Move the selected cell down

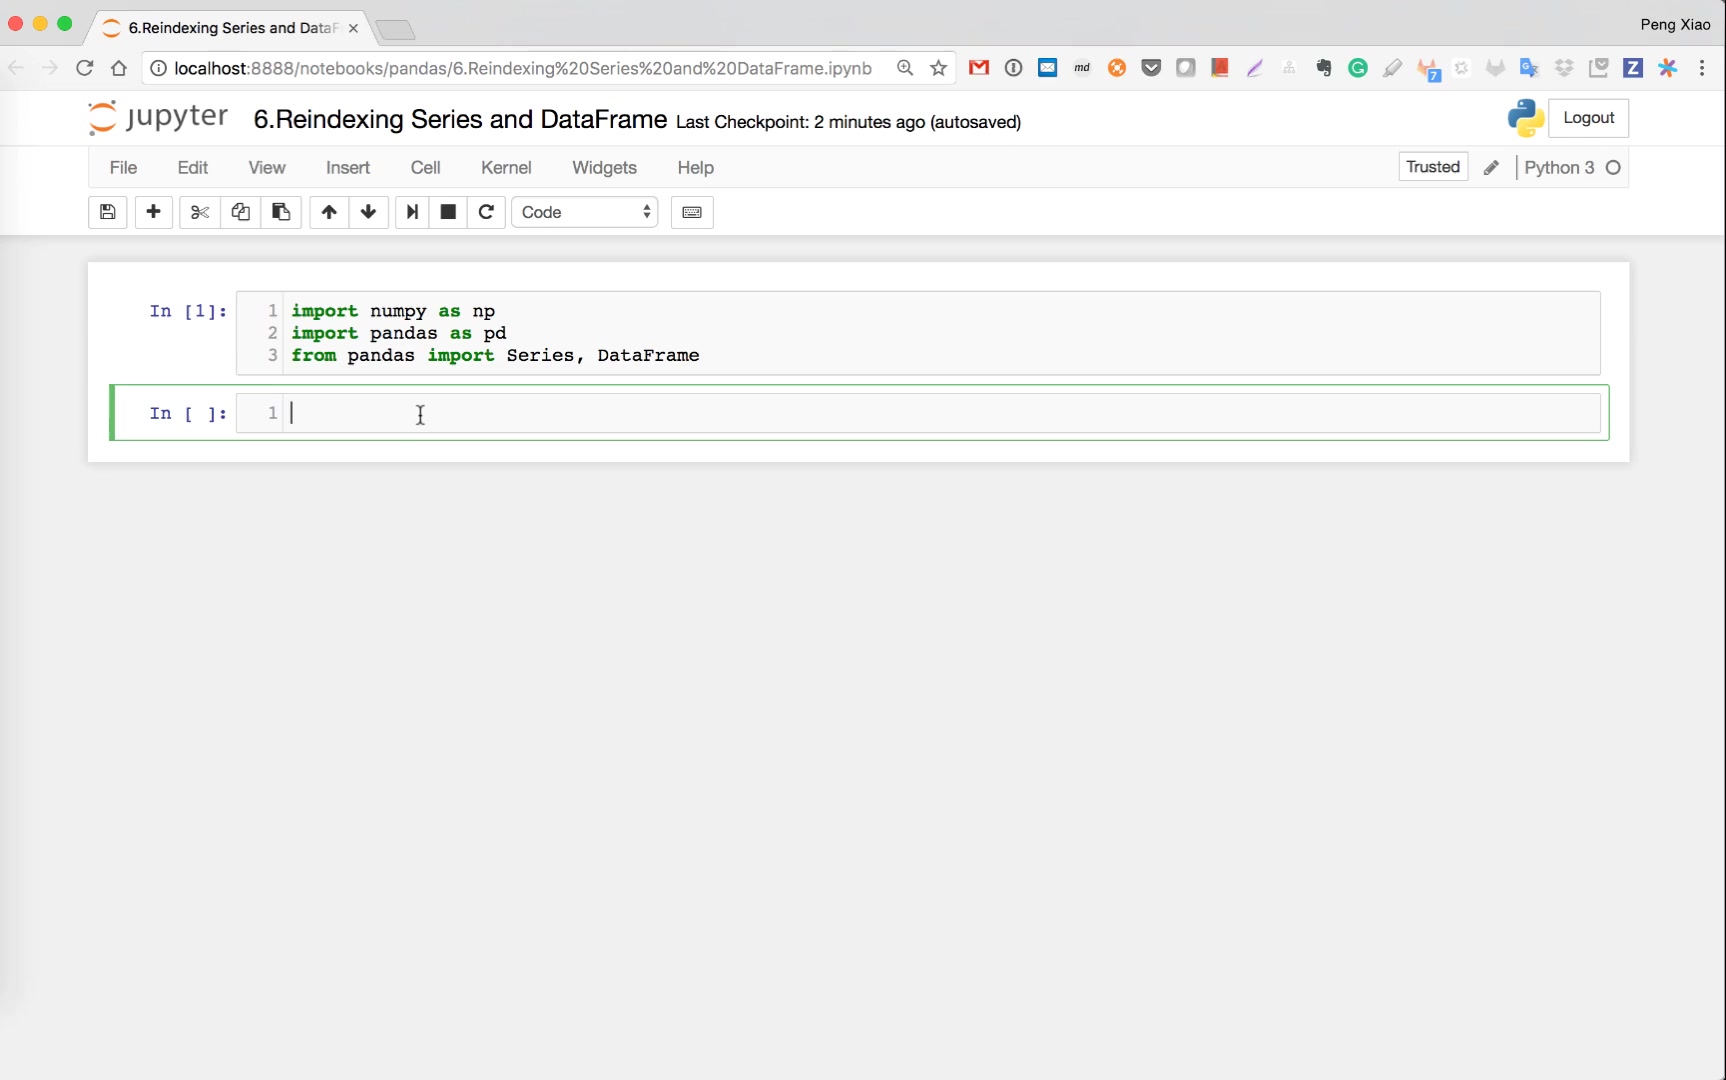(368, 212)
